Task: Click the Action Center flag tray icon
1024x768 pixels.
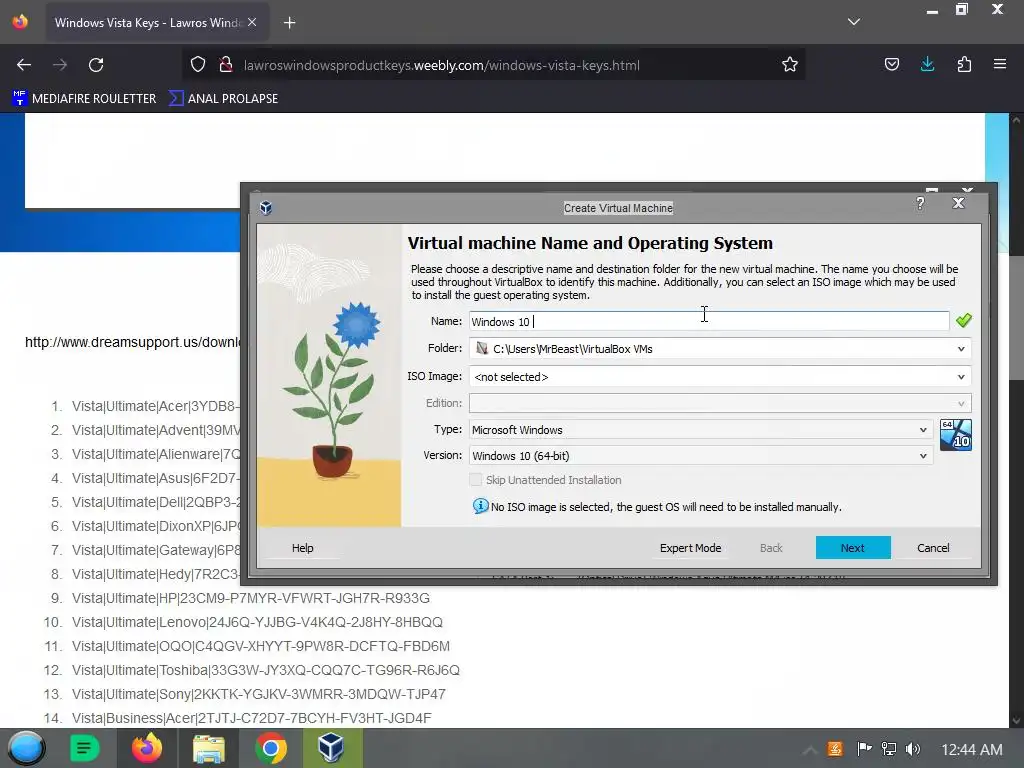Action: [864, 748]
